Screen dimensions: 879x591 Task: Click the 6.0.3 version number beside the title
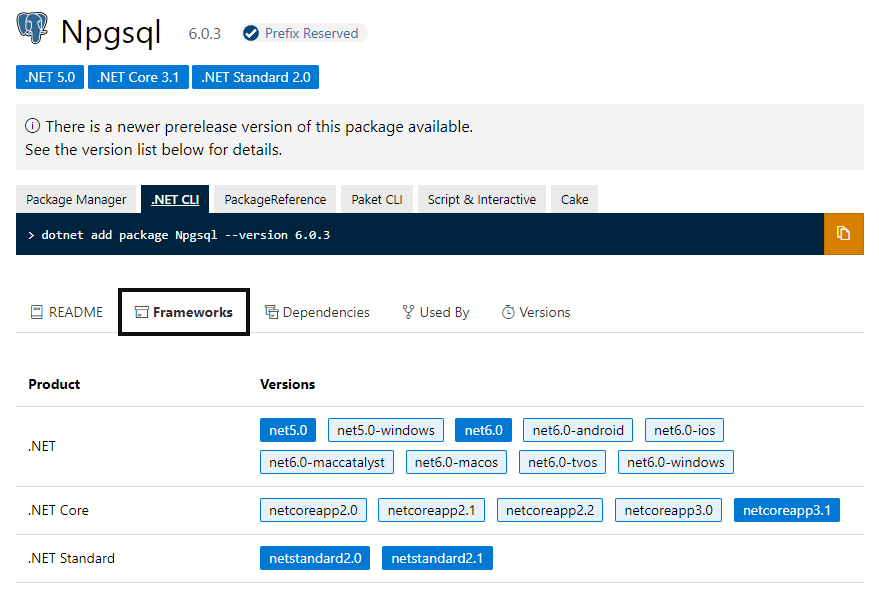coord(205,34)
